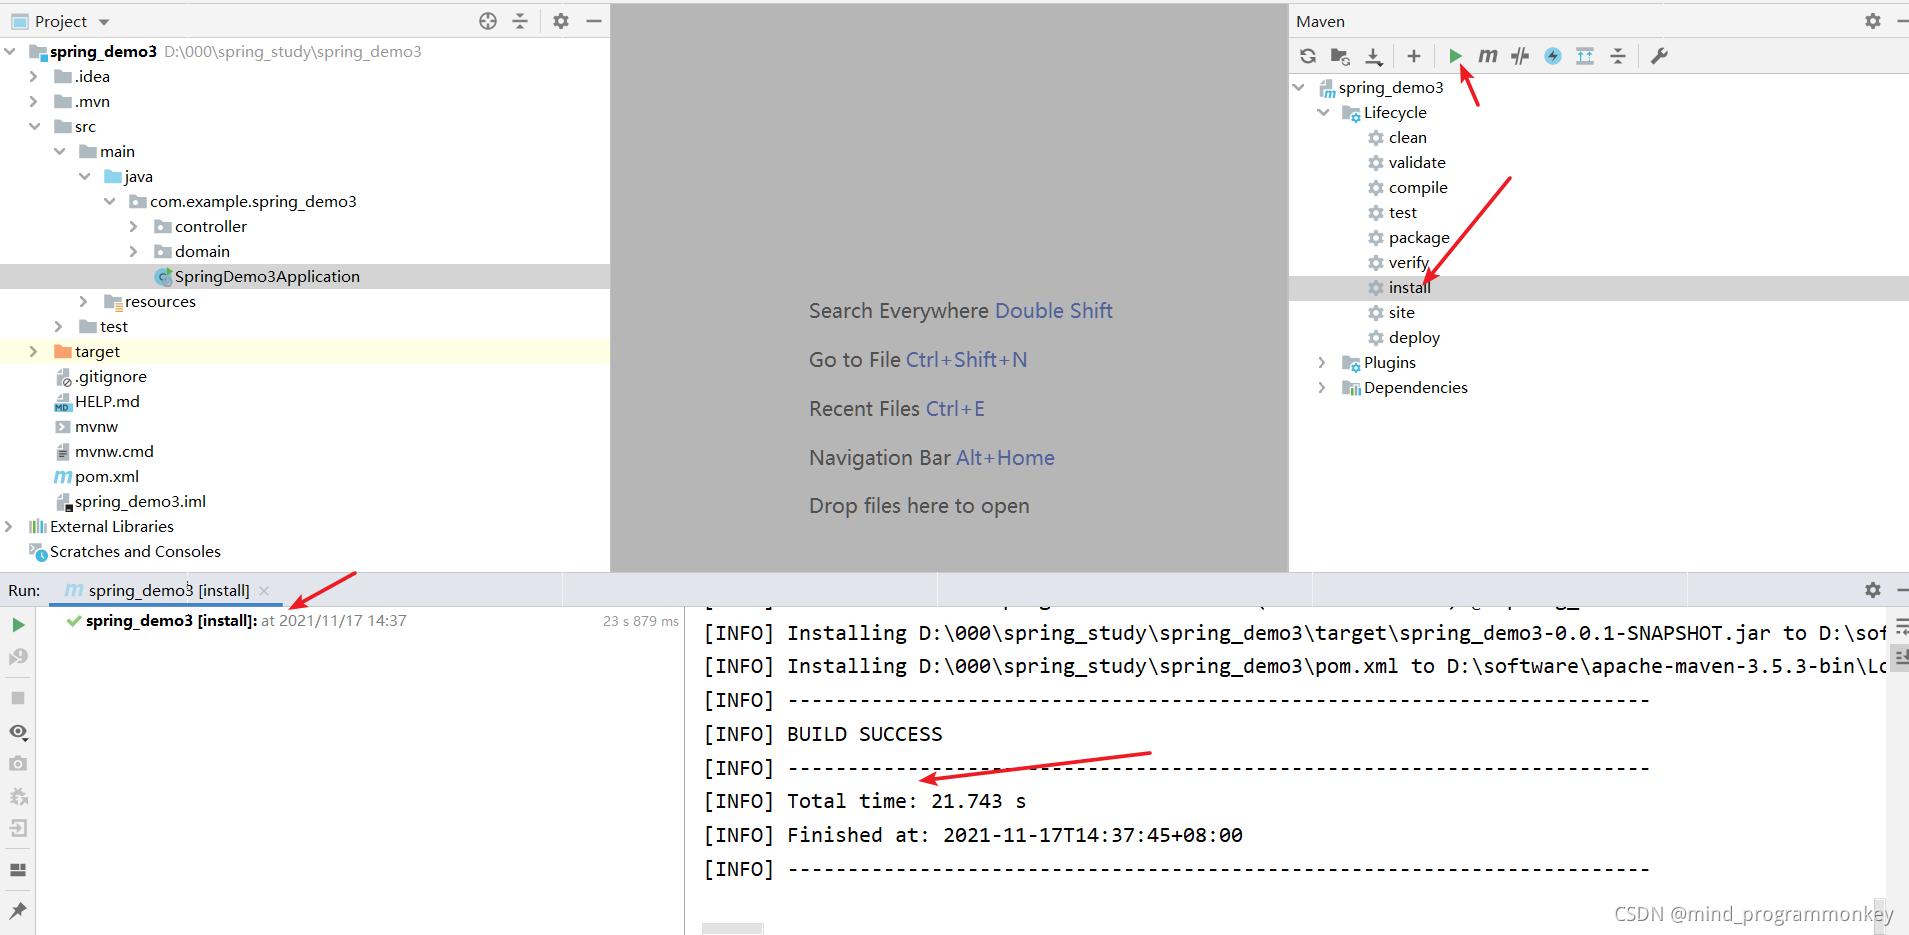This screenshot has height=935, width=1909.
Task: Expand .mvn folder
Action: pos(34,101)
